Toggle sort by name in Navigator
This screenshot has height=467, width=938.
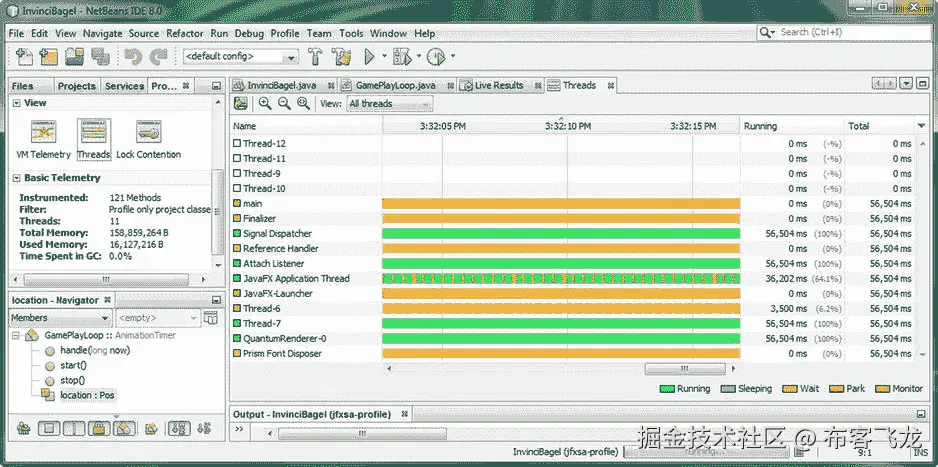(178, 428)
